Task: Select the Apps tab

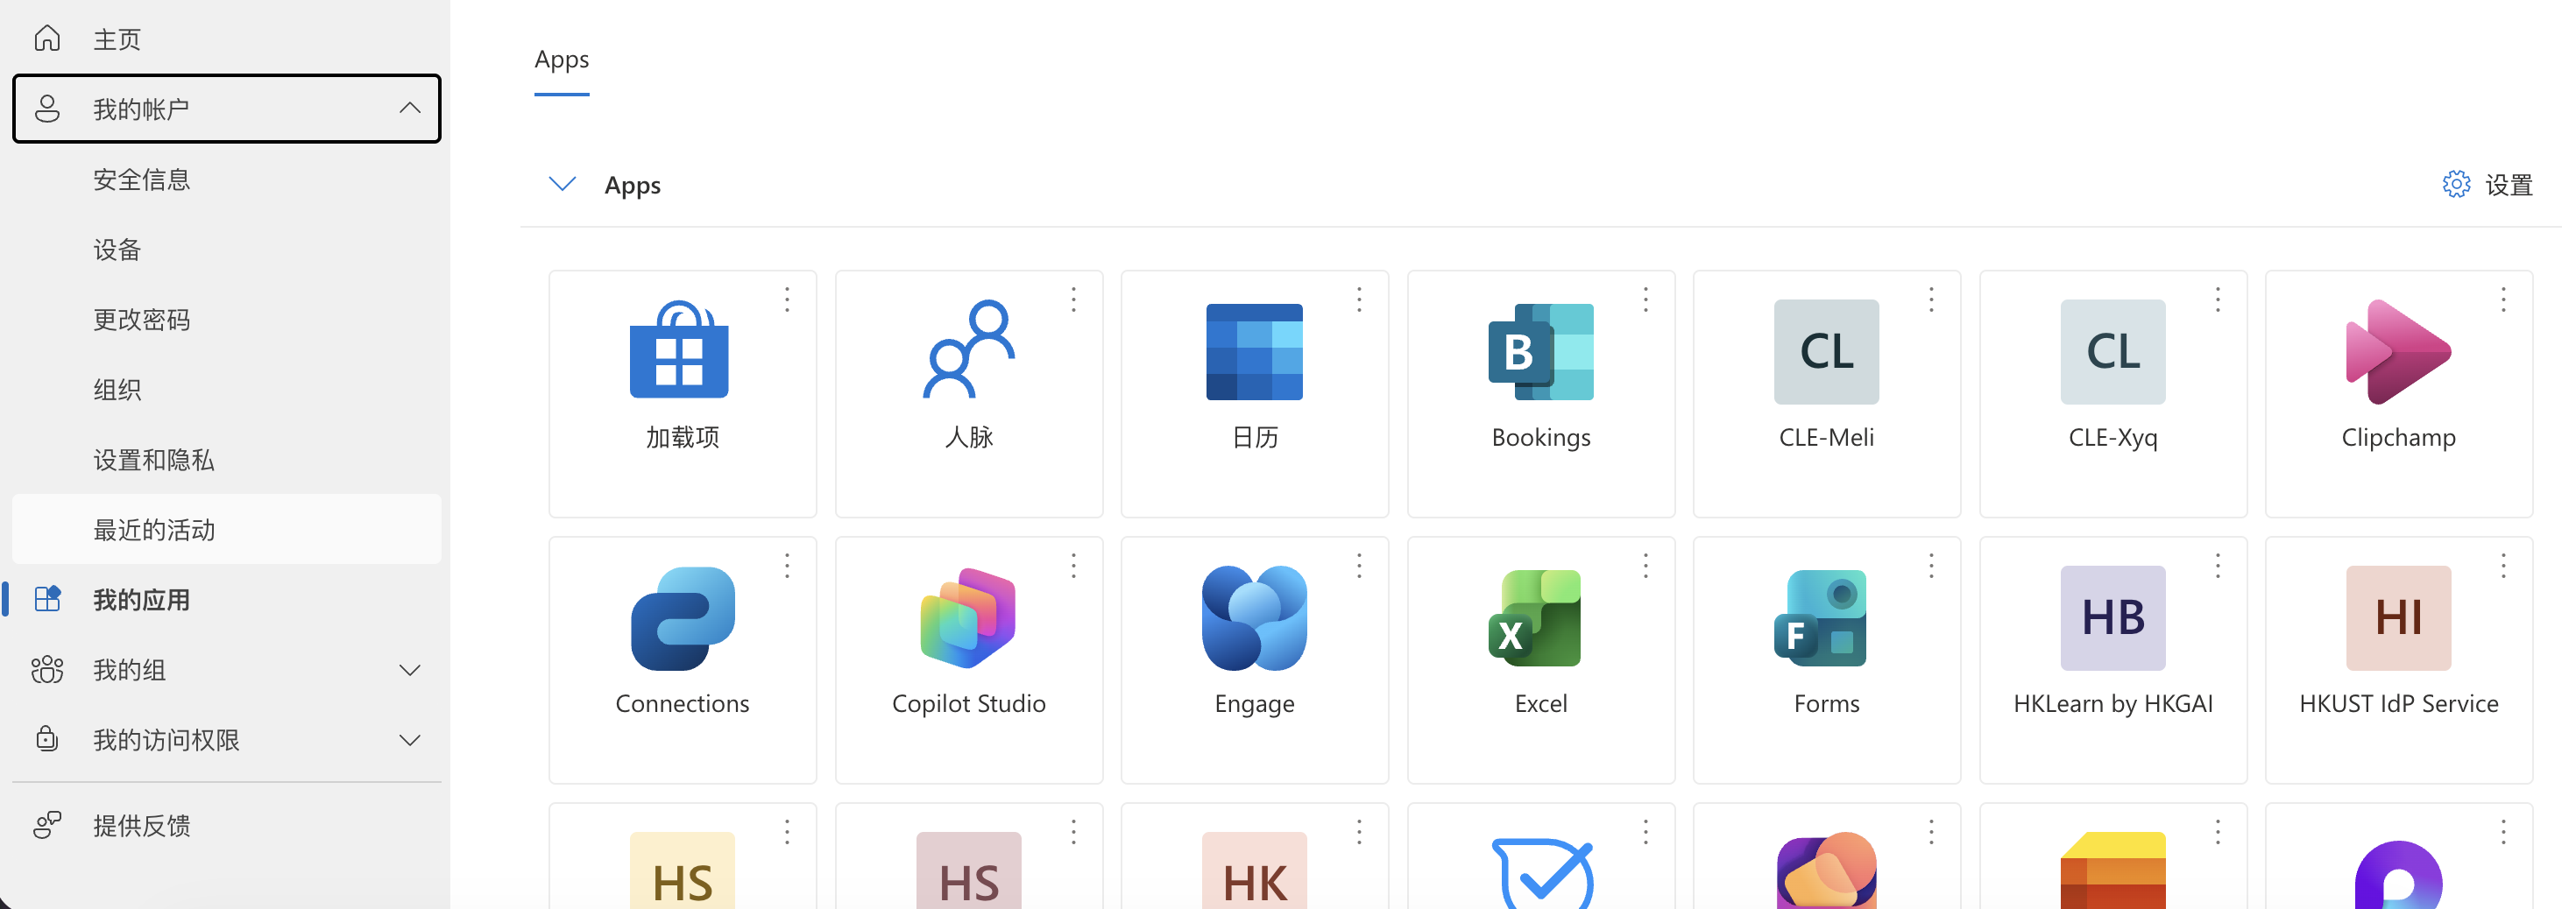Action: pyautogui.click(x=561, y=60)
